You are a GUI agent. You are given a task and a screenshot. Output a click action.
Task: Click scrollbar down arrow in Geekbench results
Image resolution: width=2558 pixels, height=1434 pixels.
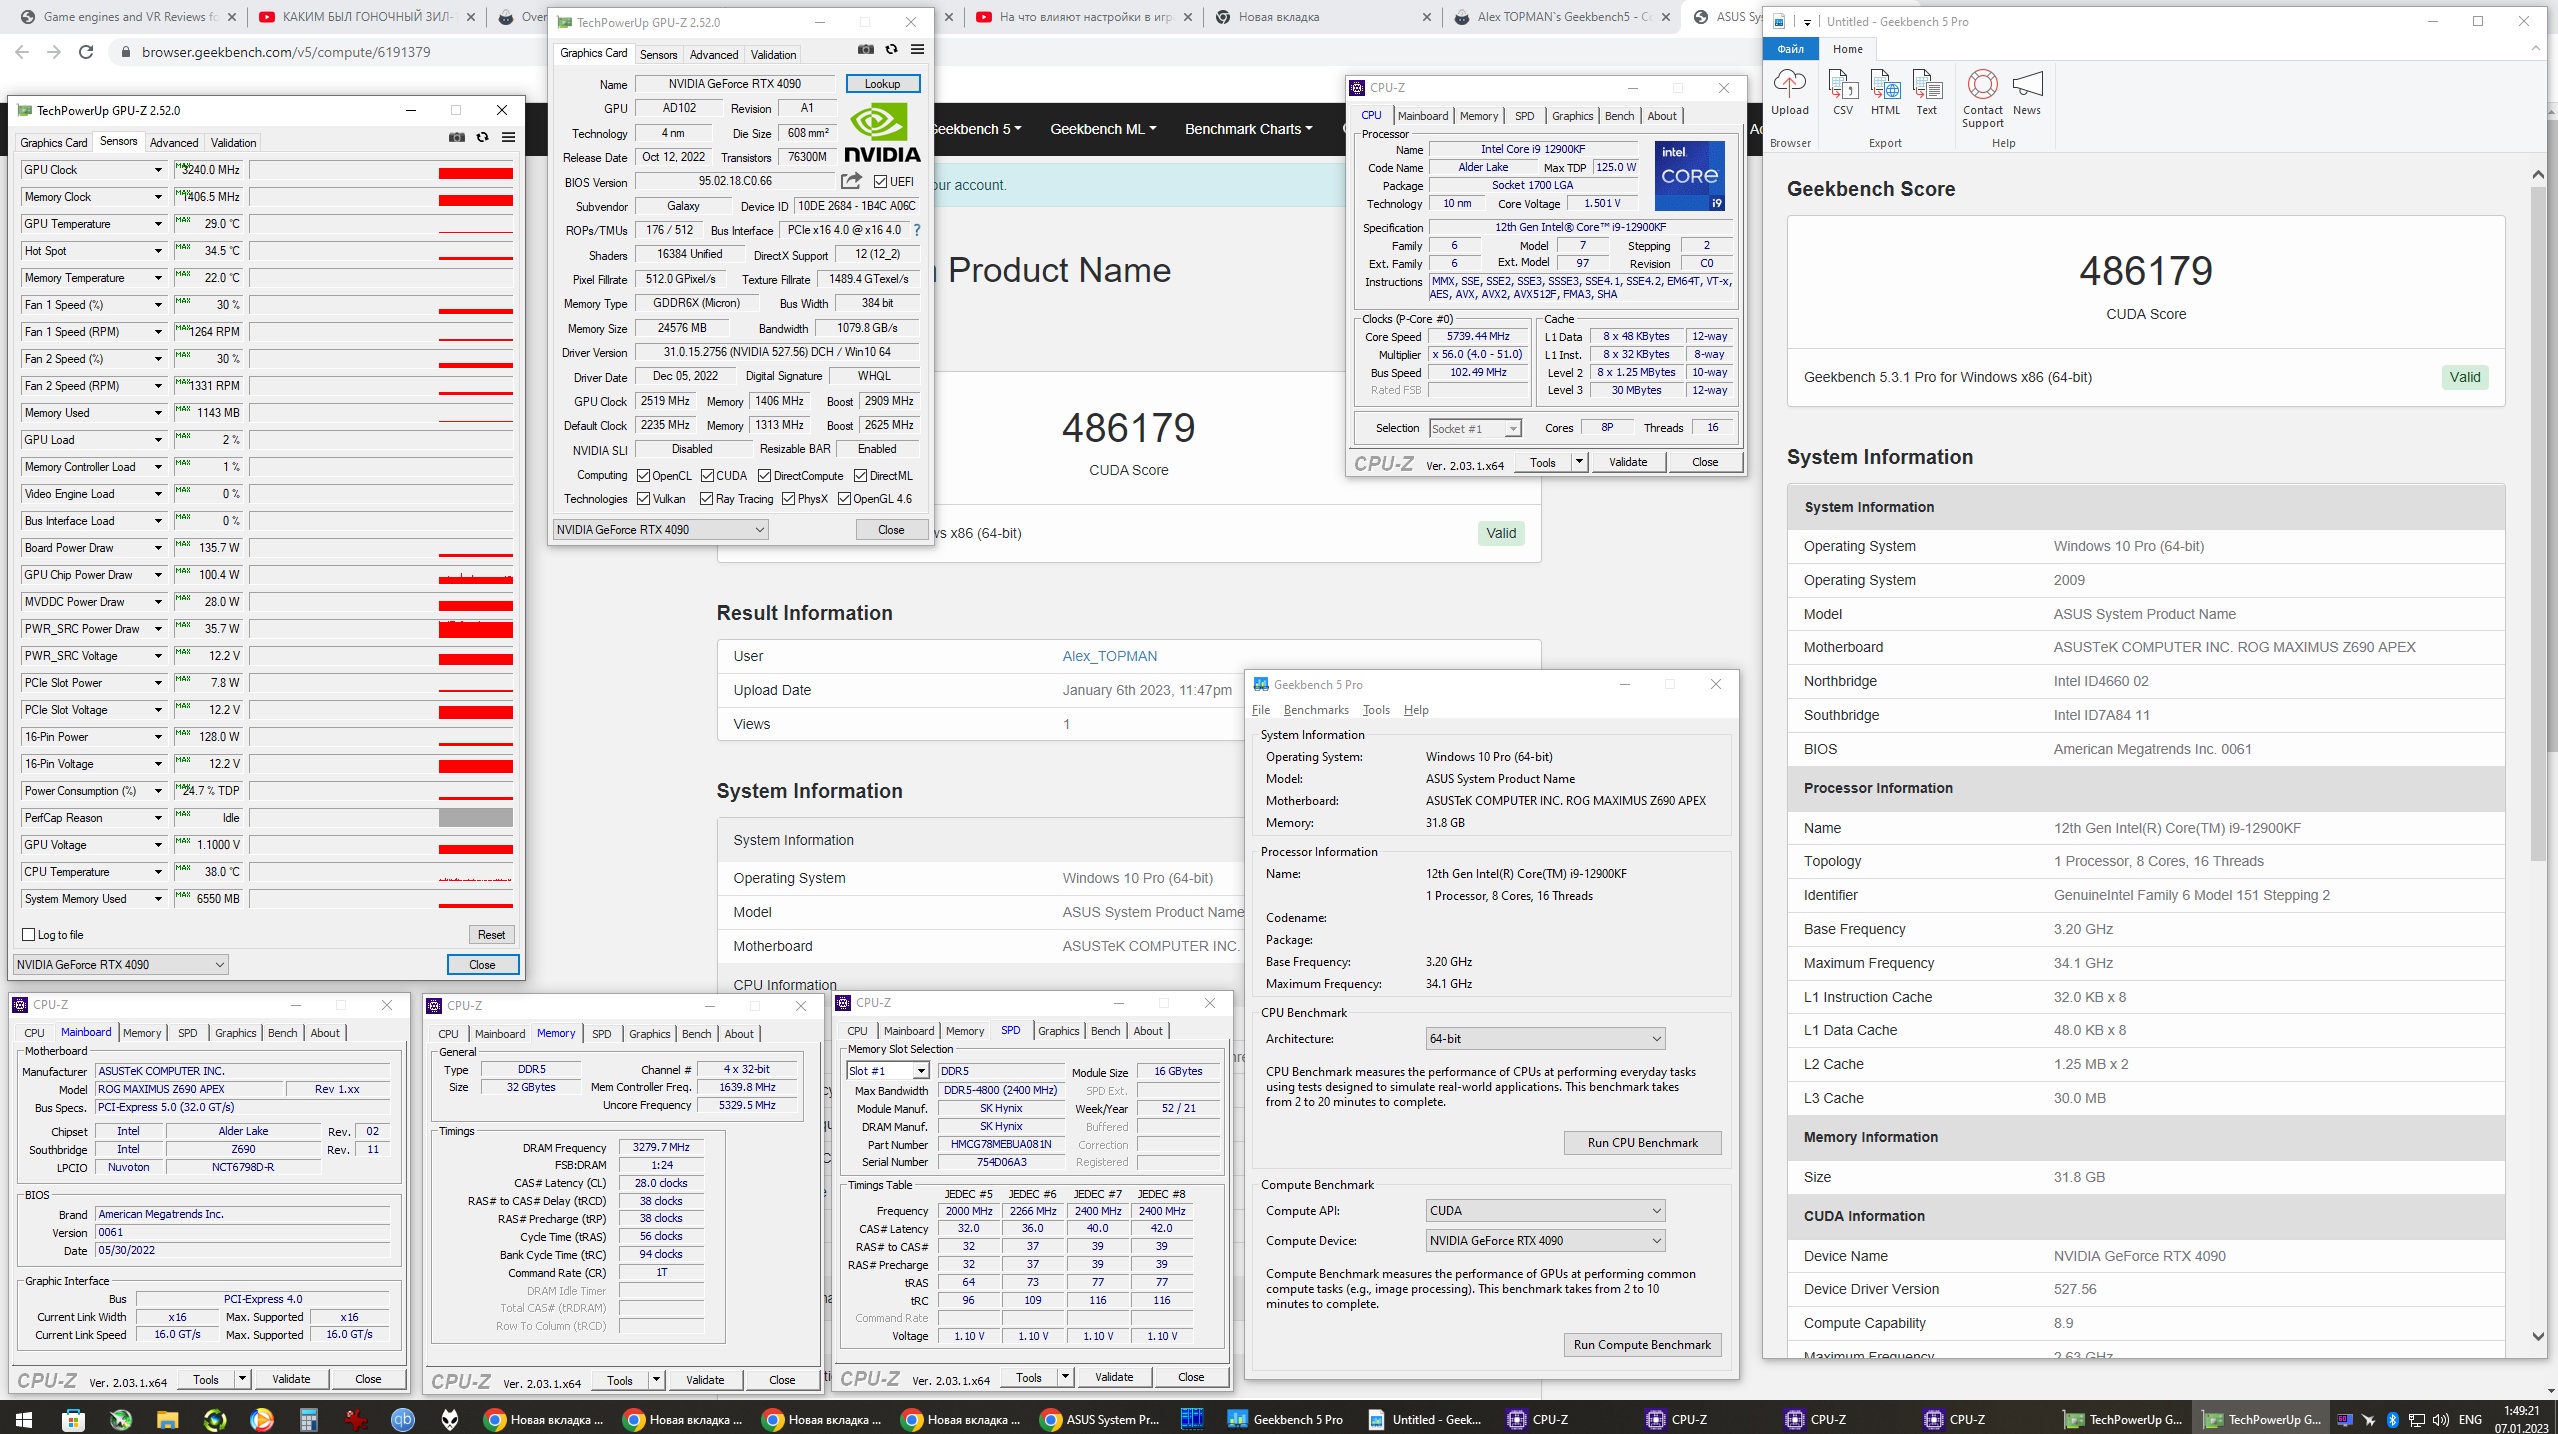click(2537, 1336)
